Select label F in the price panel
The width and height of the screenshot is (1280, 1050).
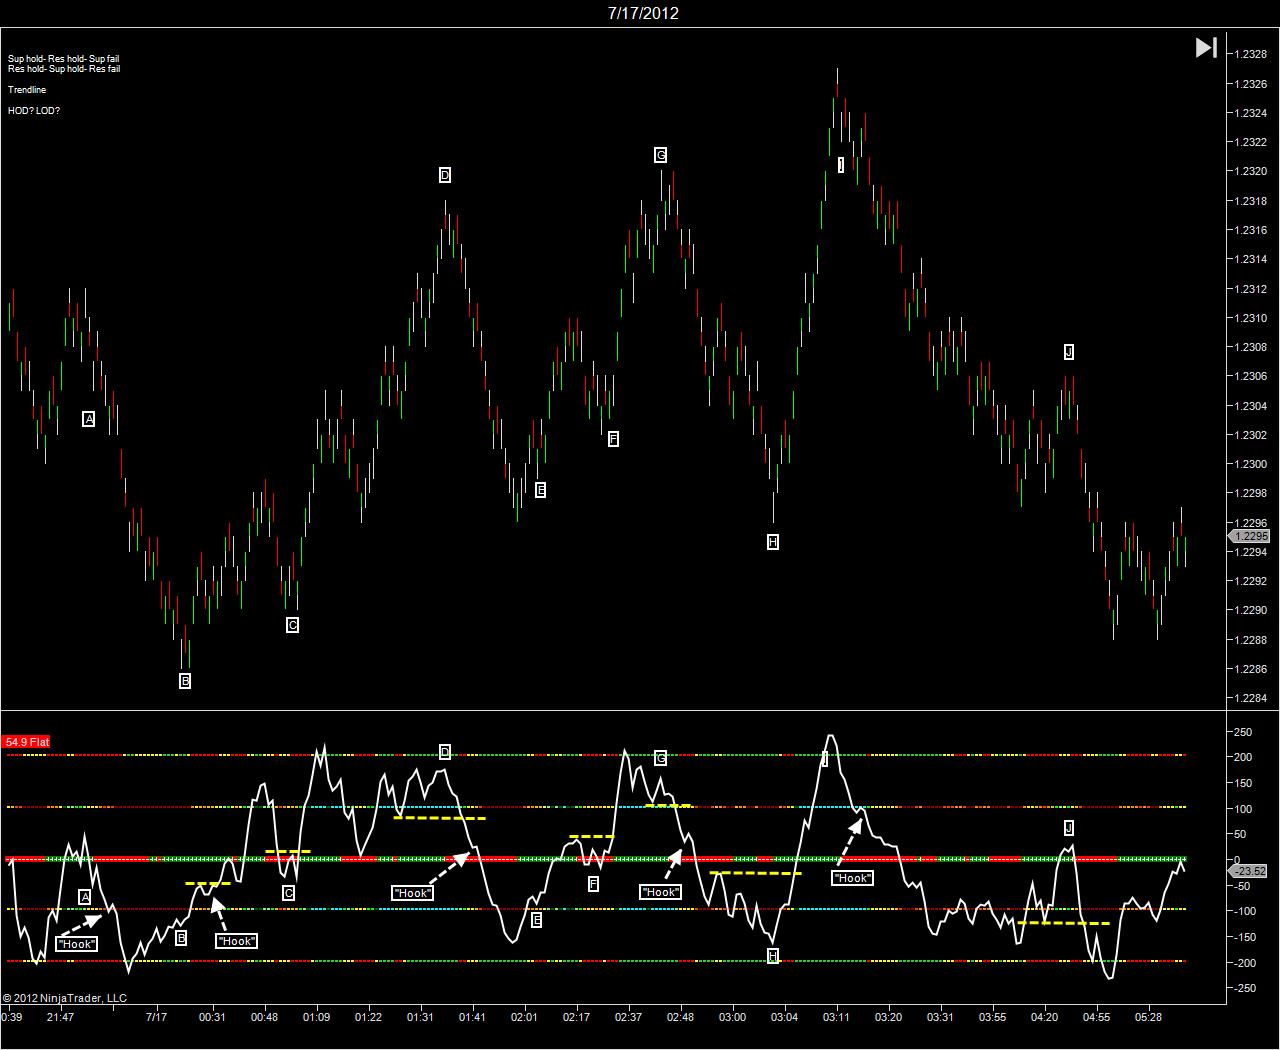tap(613, 438)
